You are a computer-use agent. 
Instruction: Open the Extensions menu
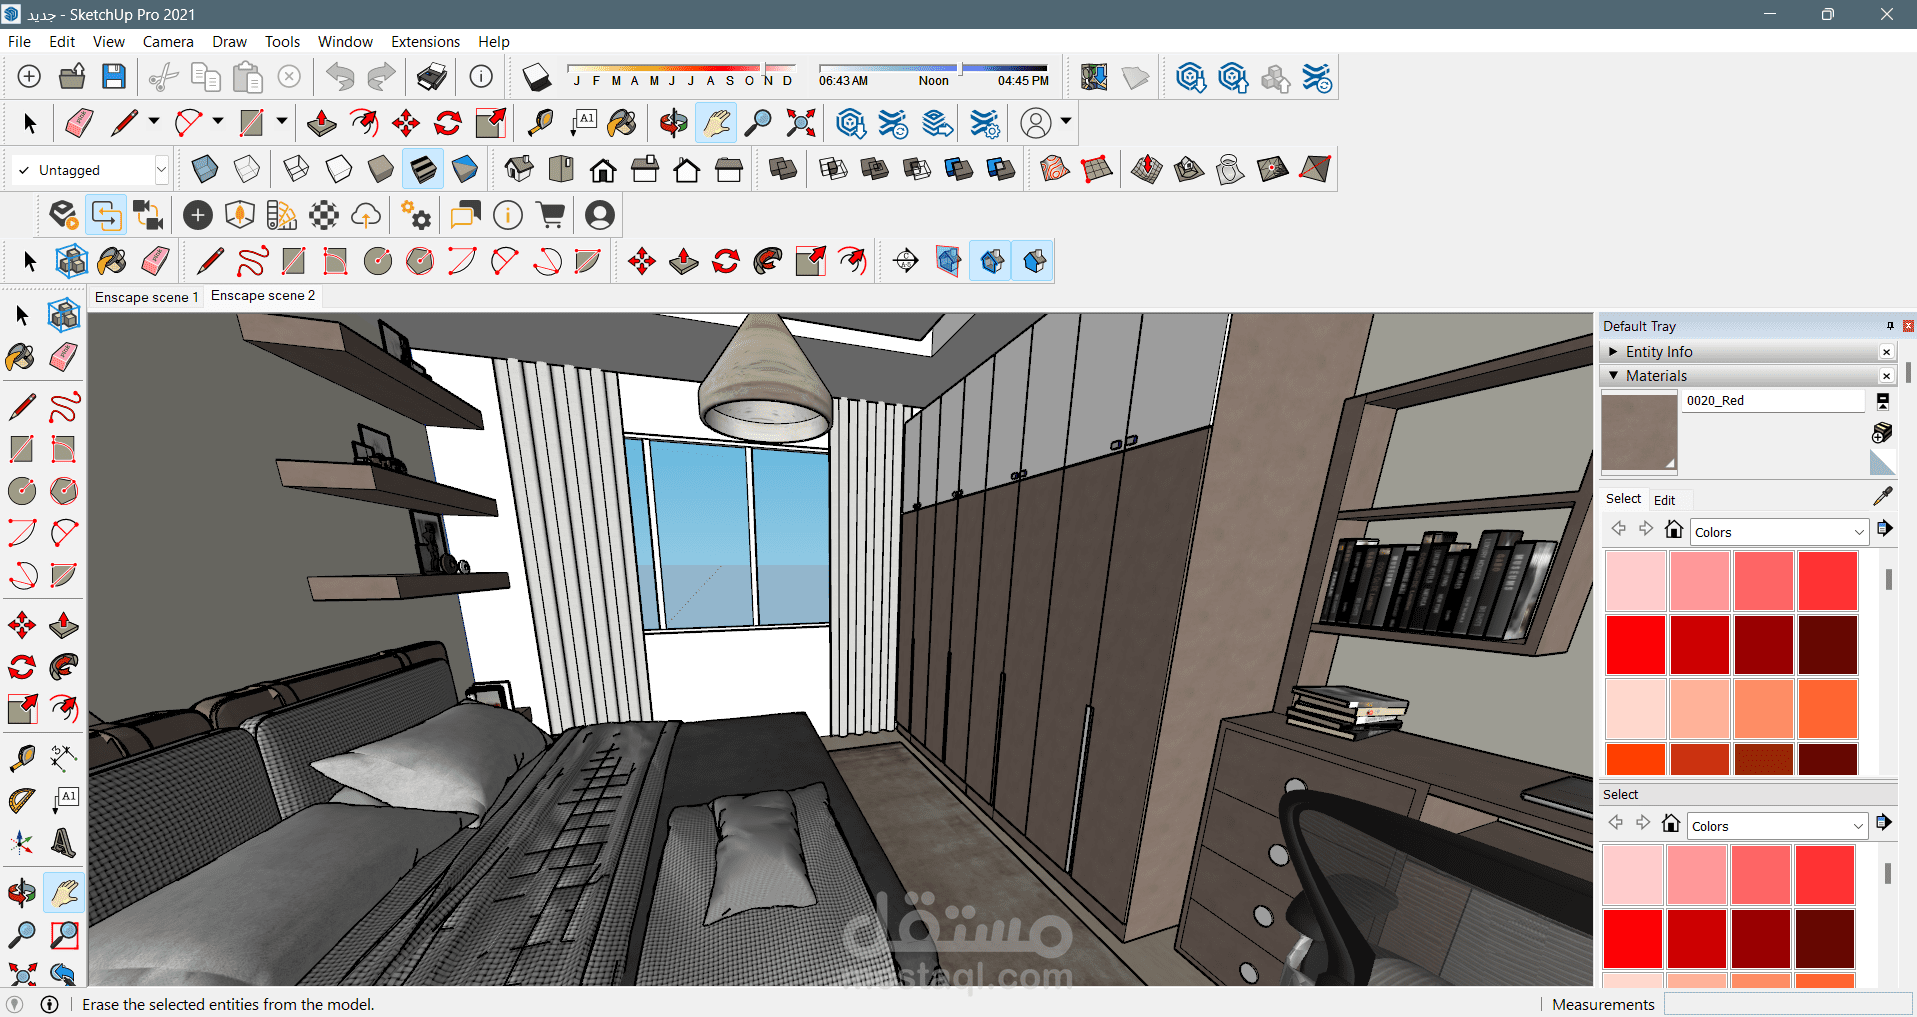tap(425, 42)
